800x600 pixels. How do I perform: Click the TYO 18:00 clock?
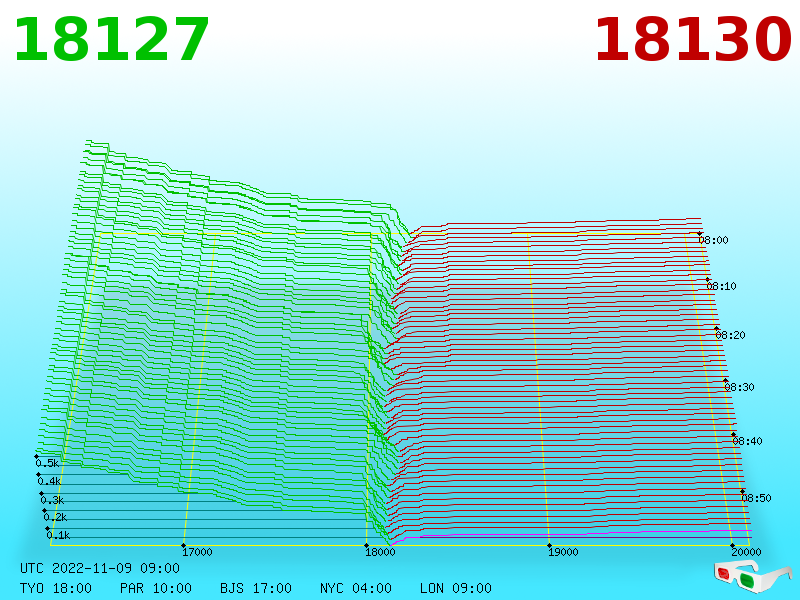pos(56,588)
